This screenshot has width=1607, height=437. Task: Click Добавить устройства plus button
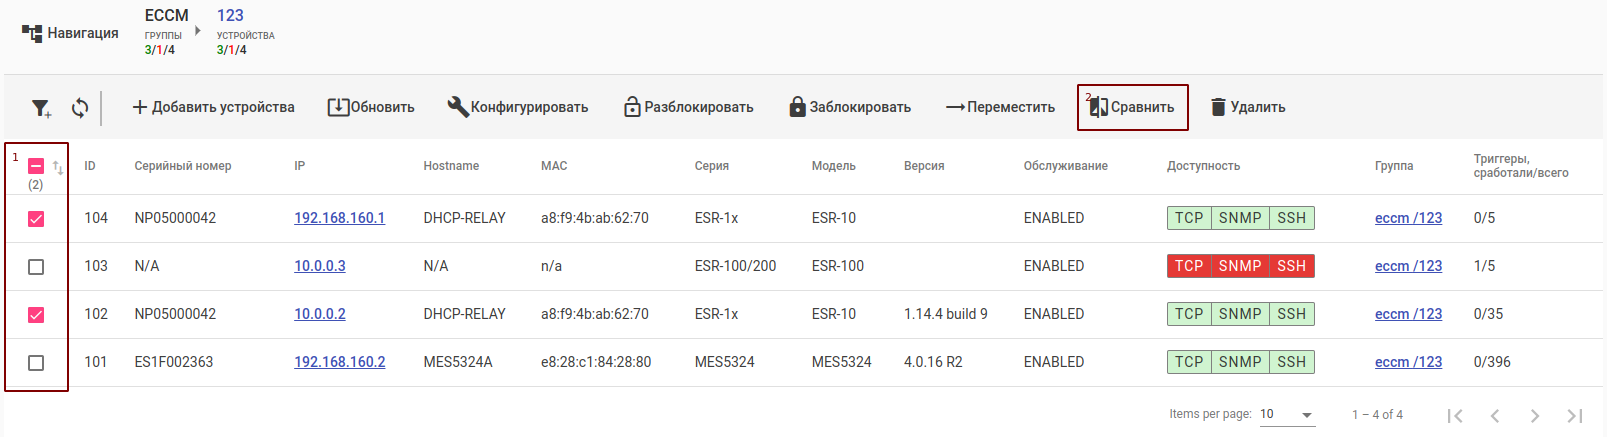pyautogui.click(x=213, y=107)
